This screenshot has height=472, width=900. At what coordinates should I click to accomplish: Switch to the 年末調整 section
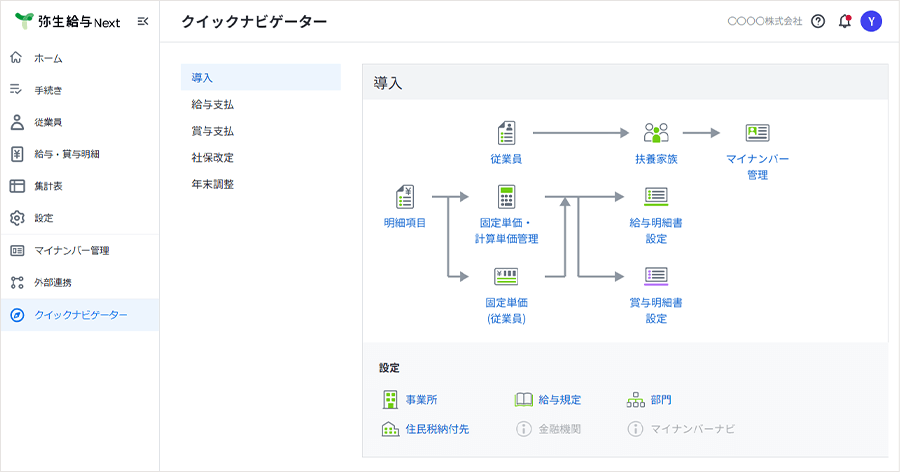(x=213, y=184)
